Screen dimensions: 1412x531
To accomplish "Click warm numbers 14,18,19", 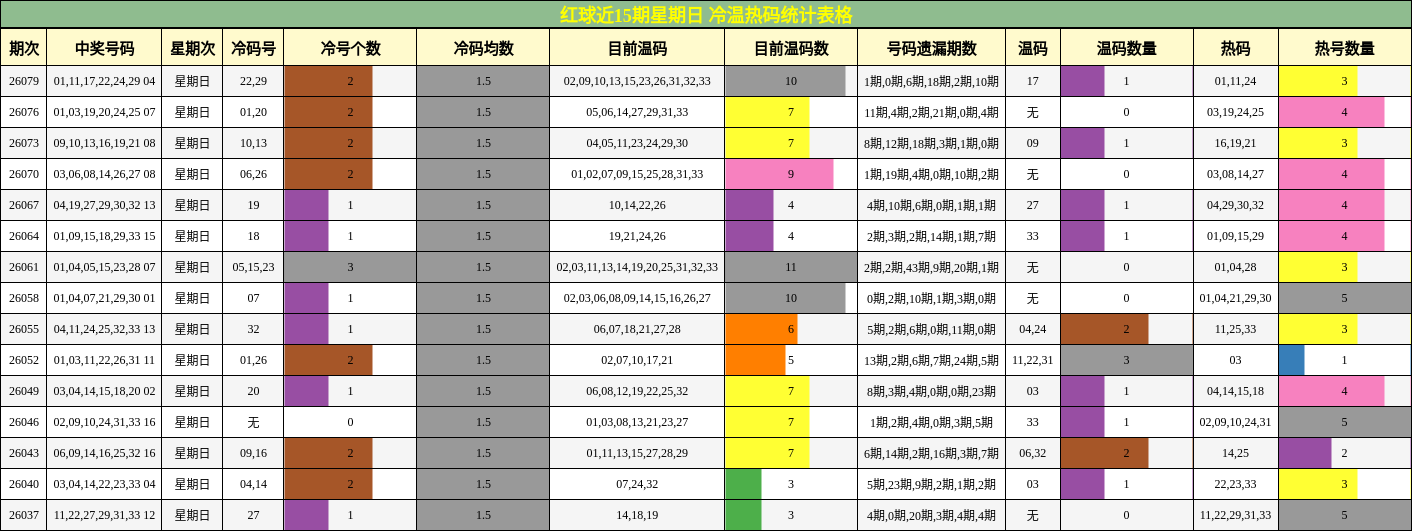I will pos(637,515).
